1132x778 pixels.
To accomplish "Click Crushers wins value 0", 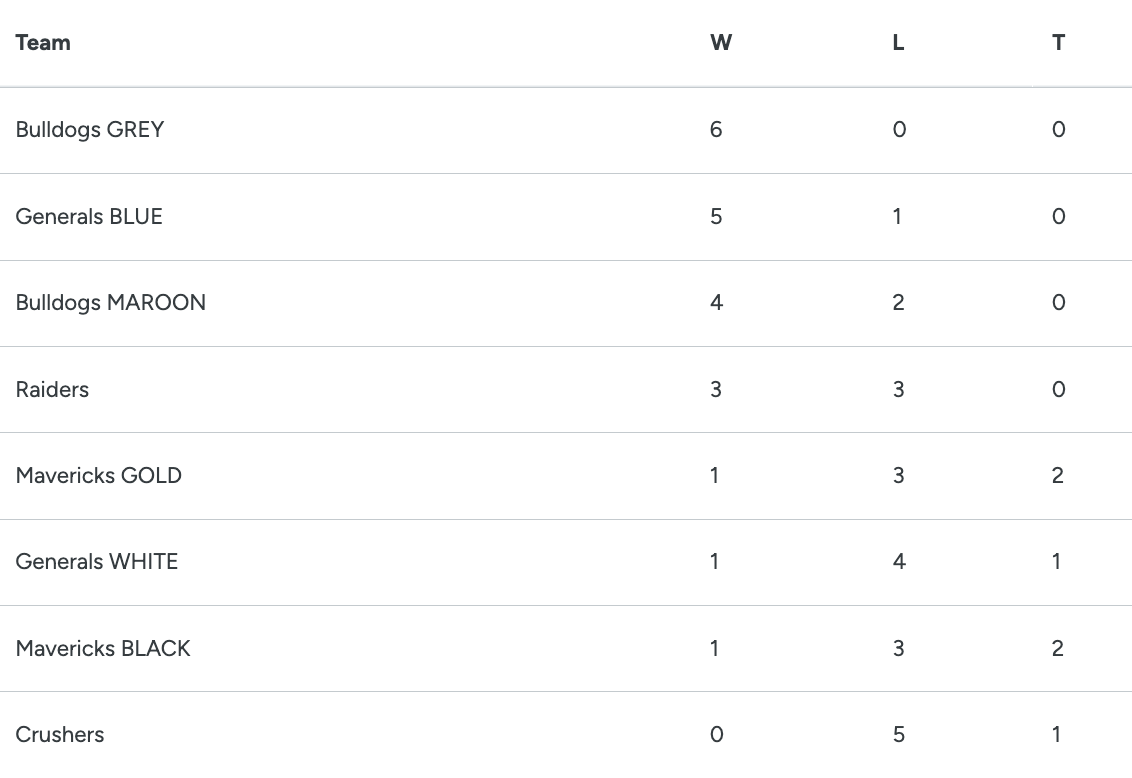I will [716, 735].
